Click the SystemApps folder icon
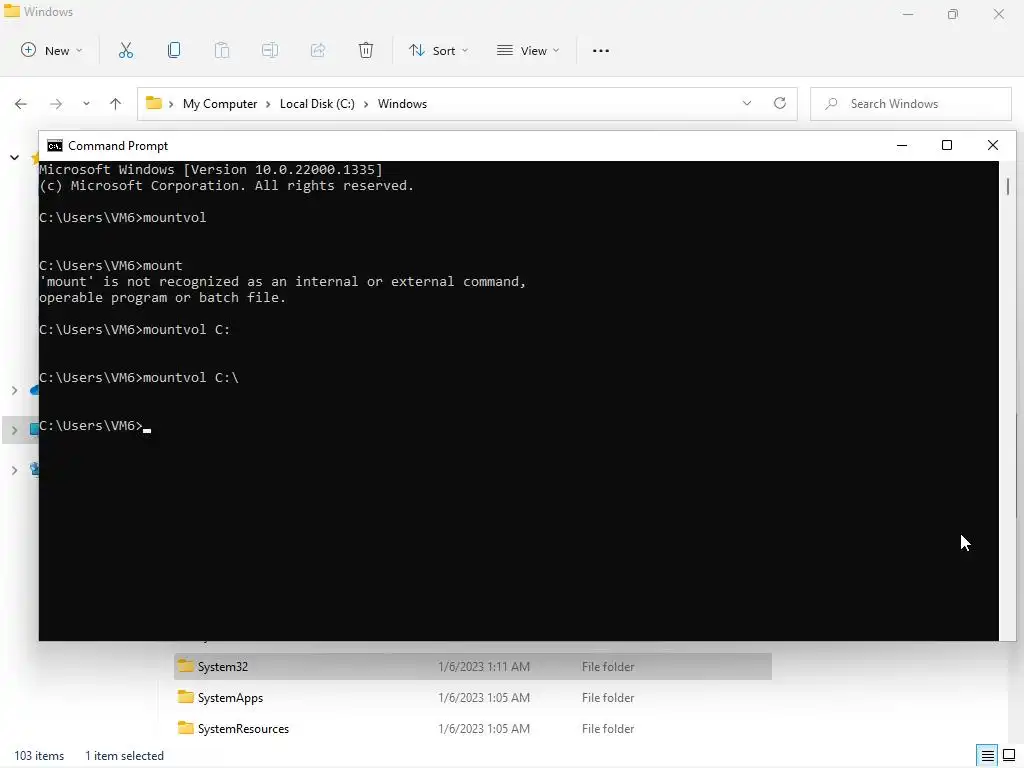This screenshot has height=768, width=1024. tap(185, 697)
